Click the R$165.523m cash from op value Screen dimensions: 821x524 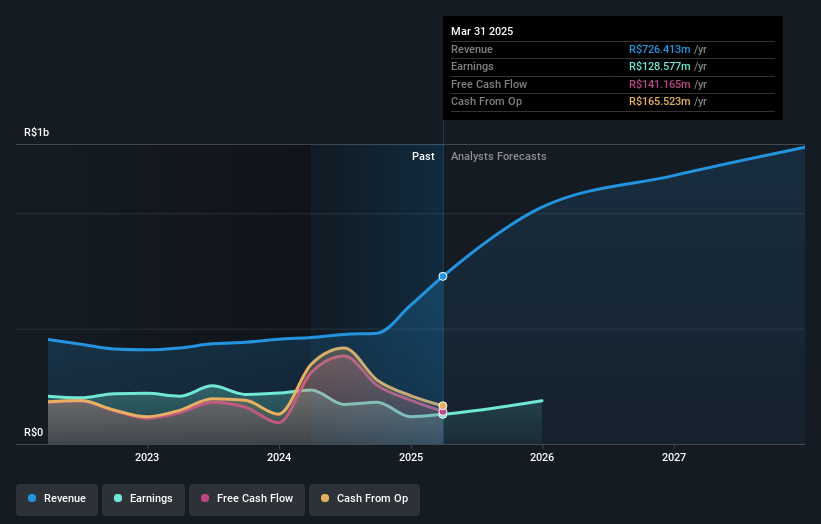click(660, 102)
